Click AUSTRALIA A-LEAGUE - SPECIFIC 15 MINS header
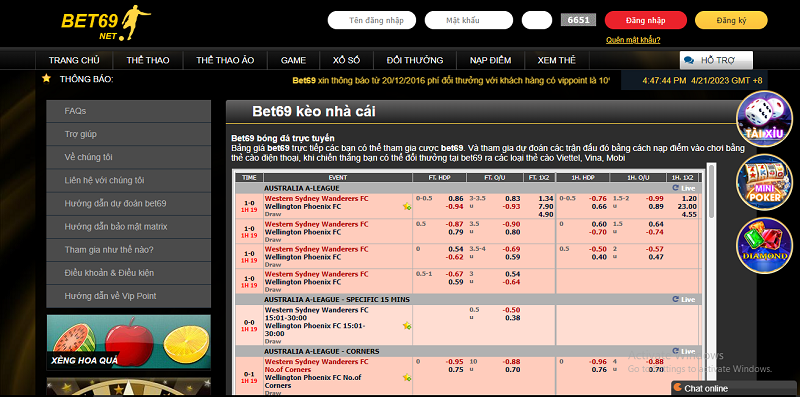The height and width of the screenshot is (397, 800). (337, 299)
